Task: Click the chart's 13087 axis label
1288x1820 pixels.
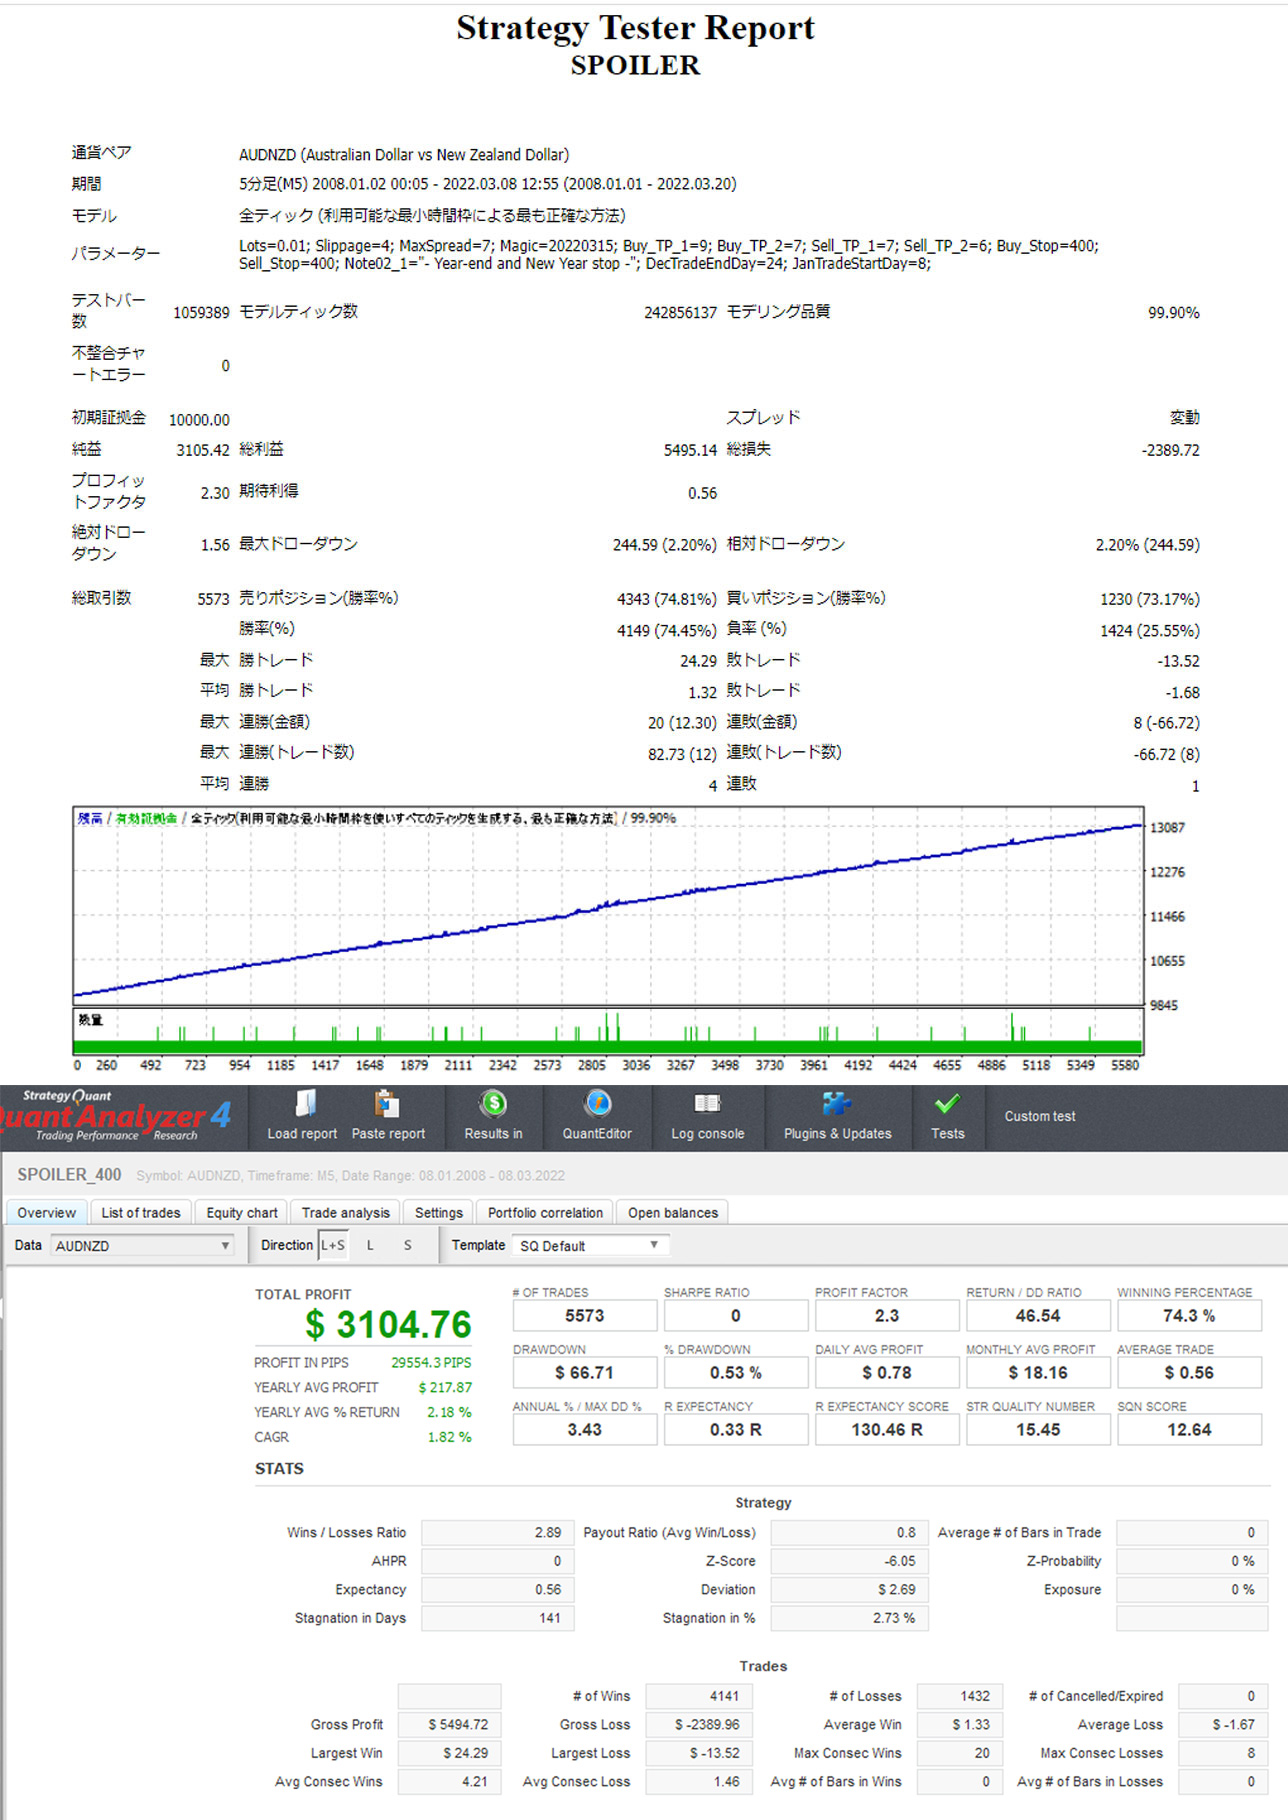Action: [x=1167, y=828]
